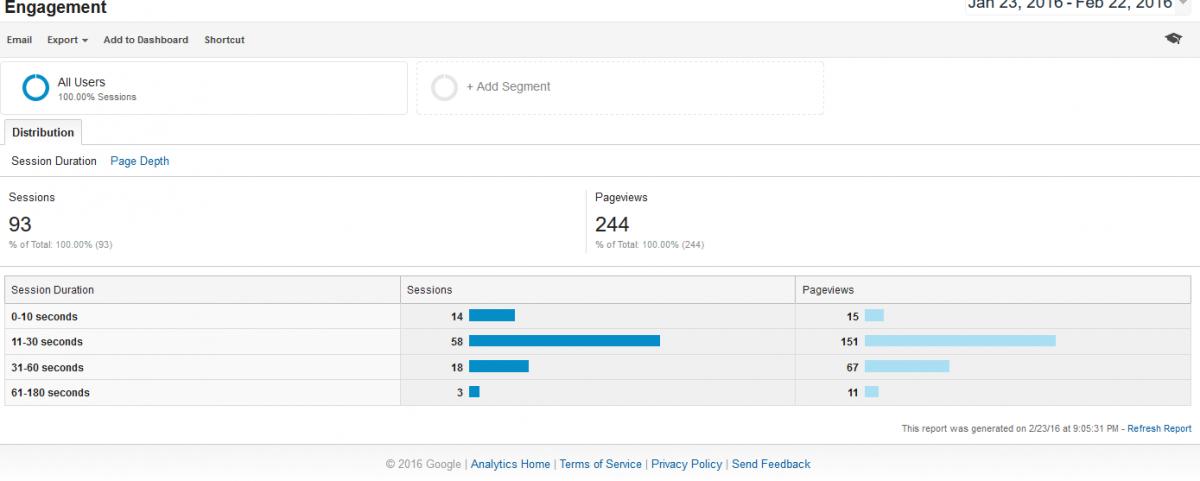The height and width of the screenshot is (481, 1200).
Task: Click the sessions value 14
Action: coord(457,316)
